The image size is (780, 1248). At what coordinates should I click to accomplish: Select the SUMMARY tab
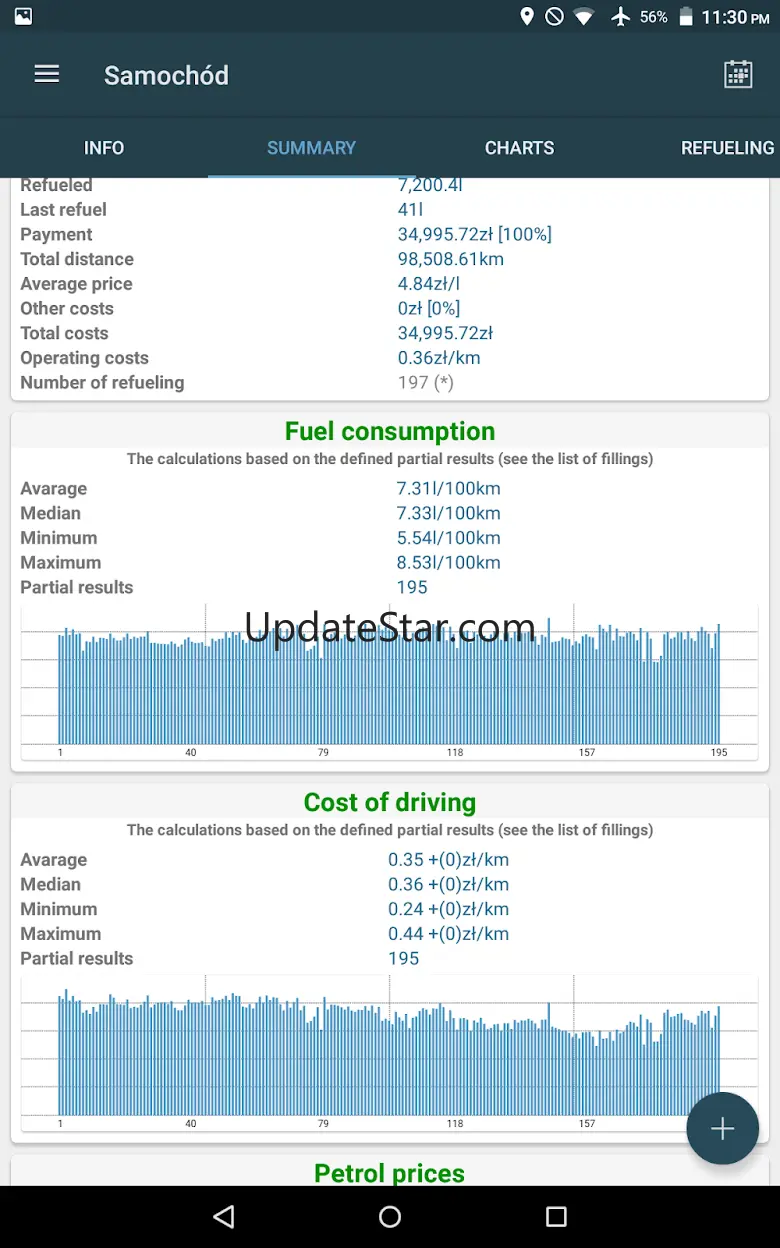pos(311,148)
